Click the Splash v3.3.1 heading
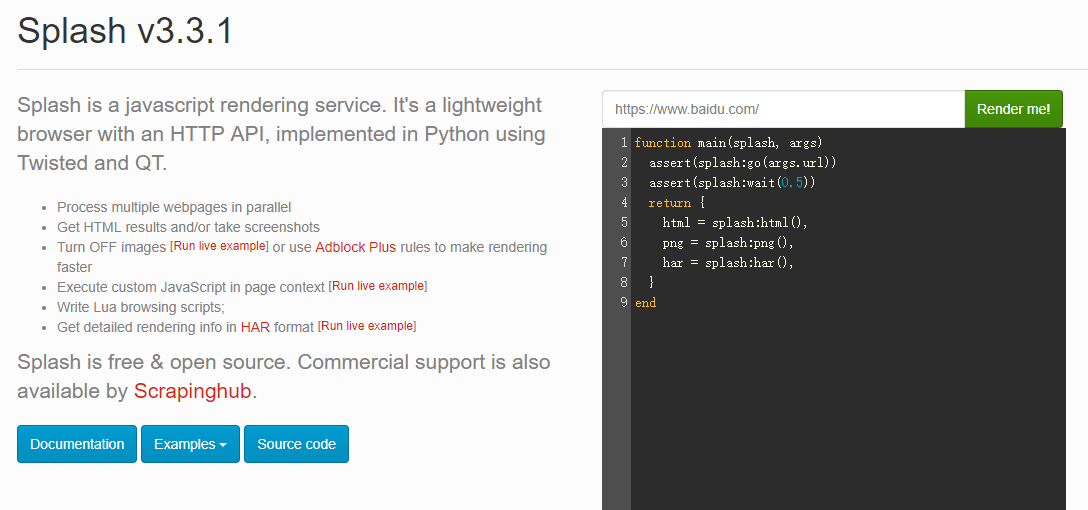The image size is (1088, 510). coord(125,32)
